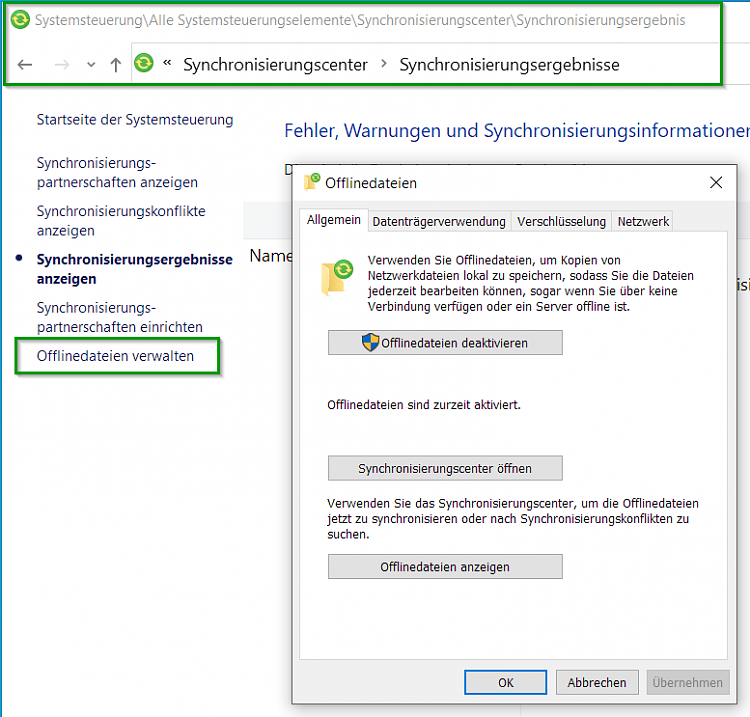Click the offline files folder icon in dialog
This screenshot has width=750, height=717.
(337, 277)
